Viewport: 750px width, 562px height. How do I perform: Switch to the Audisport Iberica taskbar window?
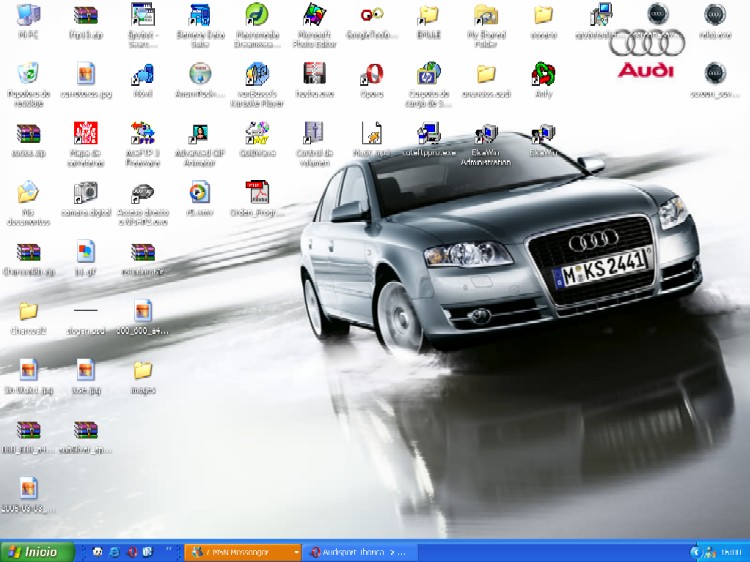[360, 552]
